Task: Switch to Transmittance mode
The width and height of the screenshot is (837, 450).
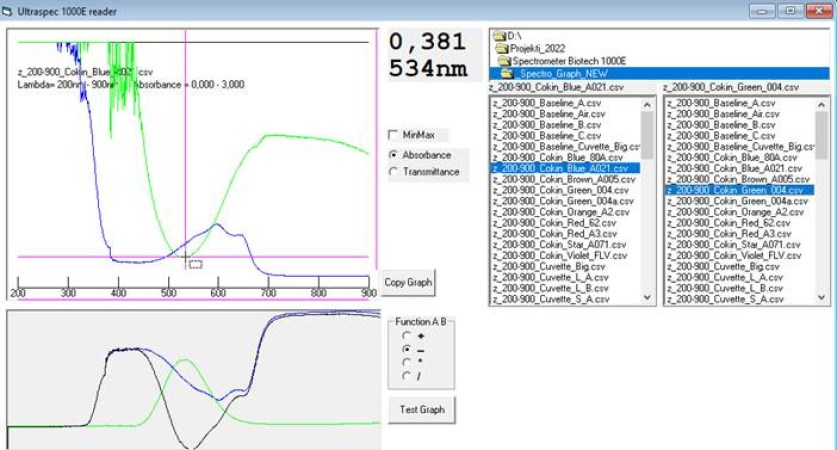Action: tap(393, 172)
